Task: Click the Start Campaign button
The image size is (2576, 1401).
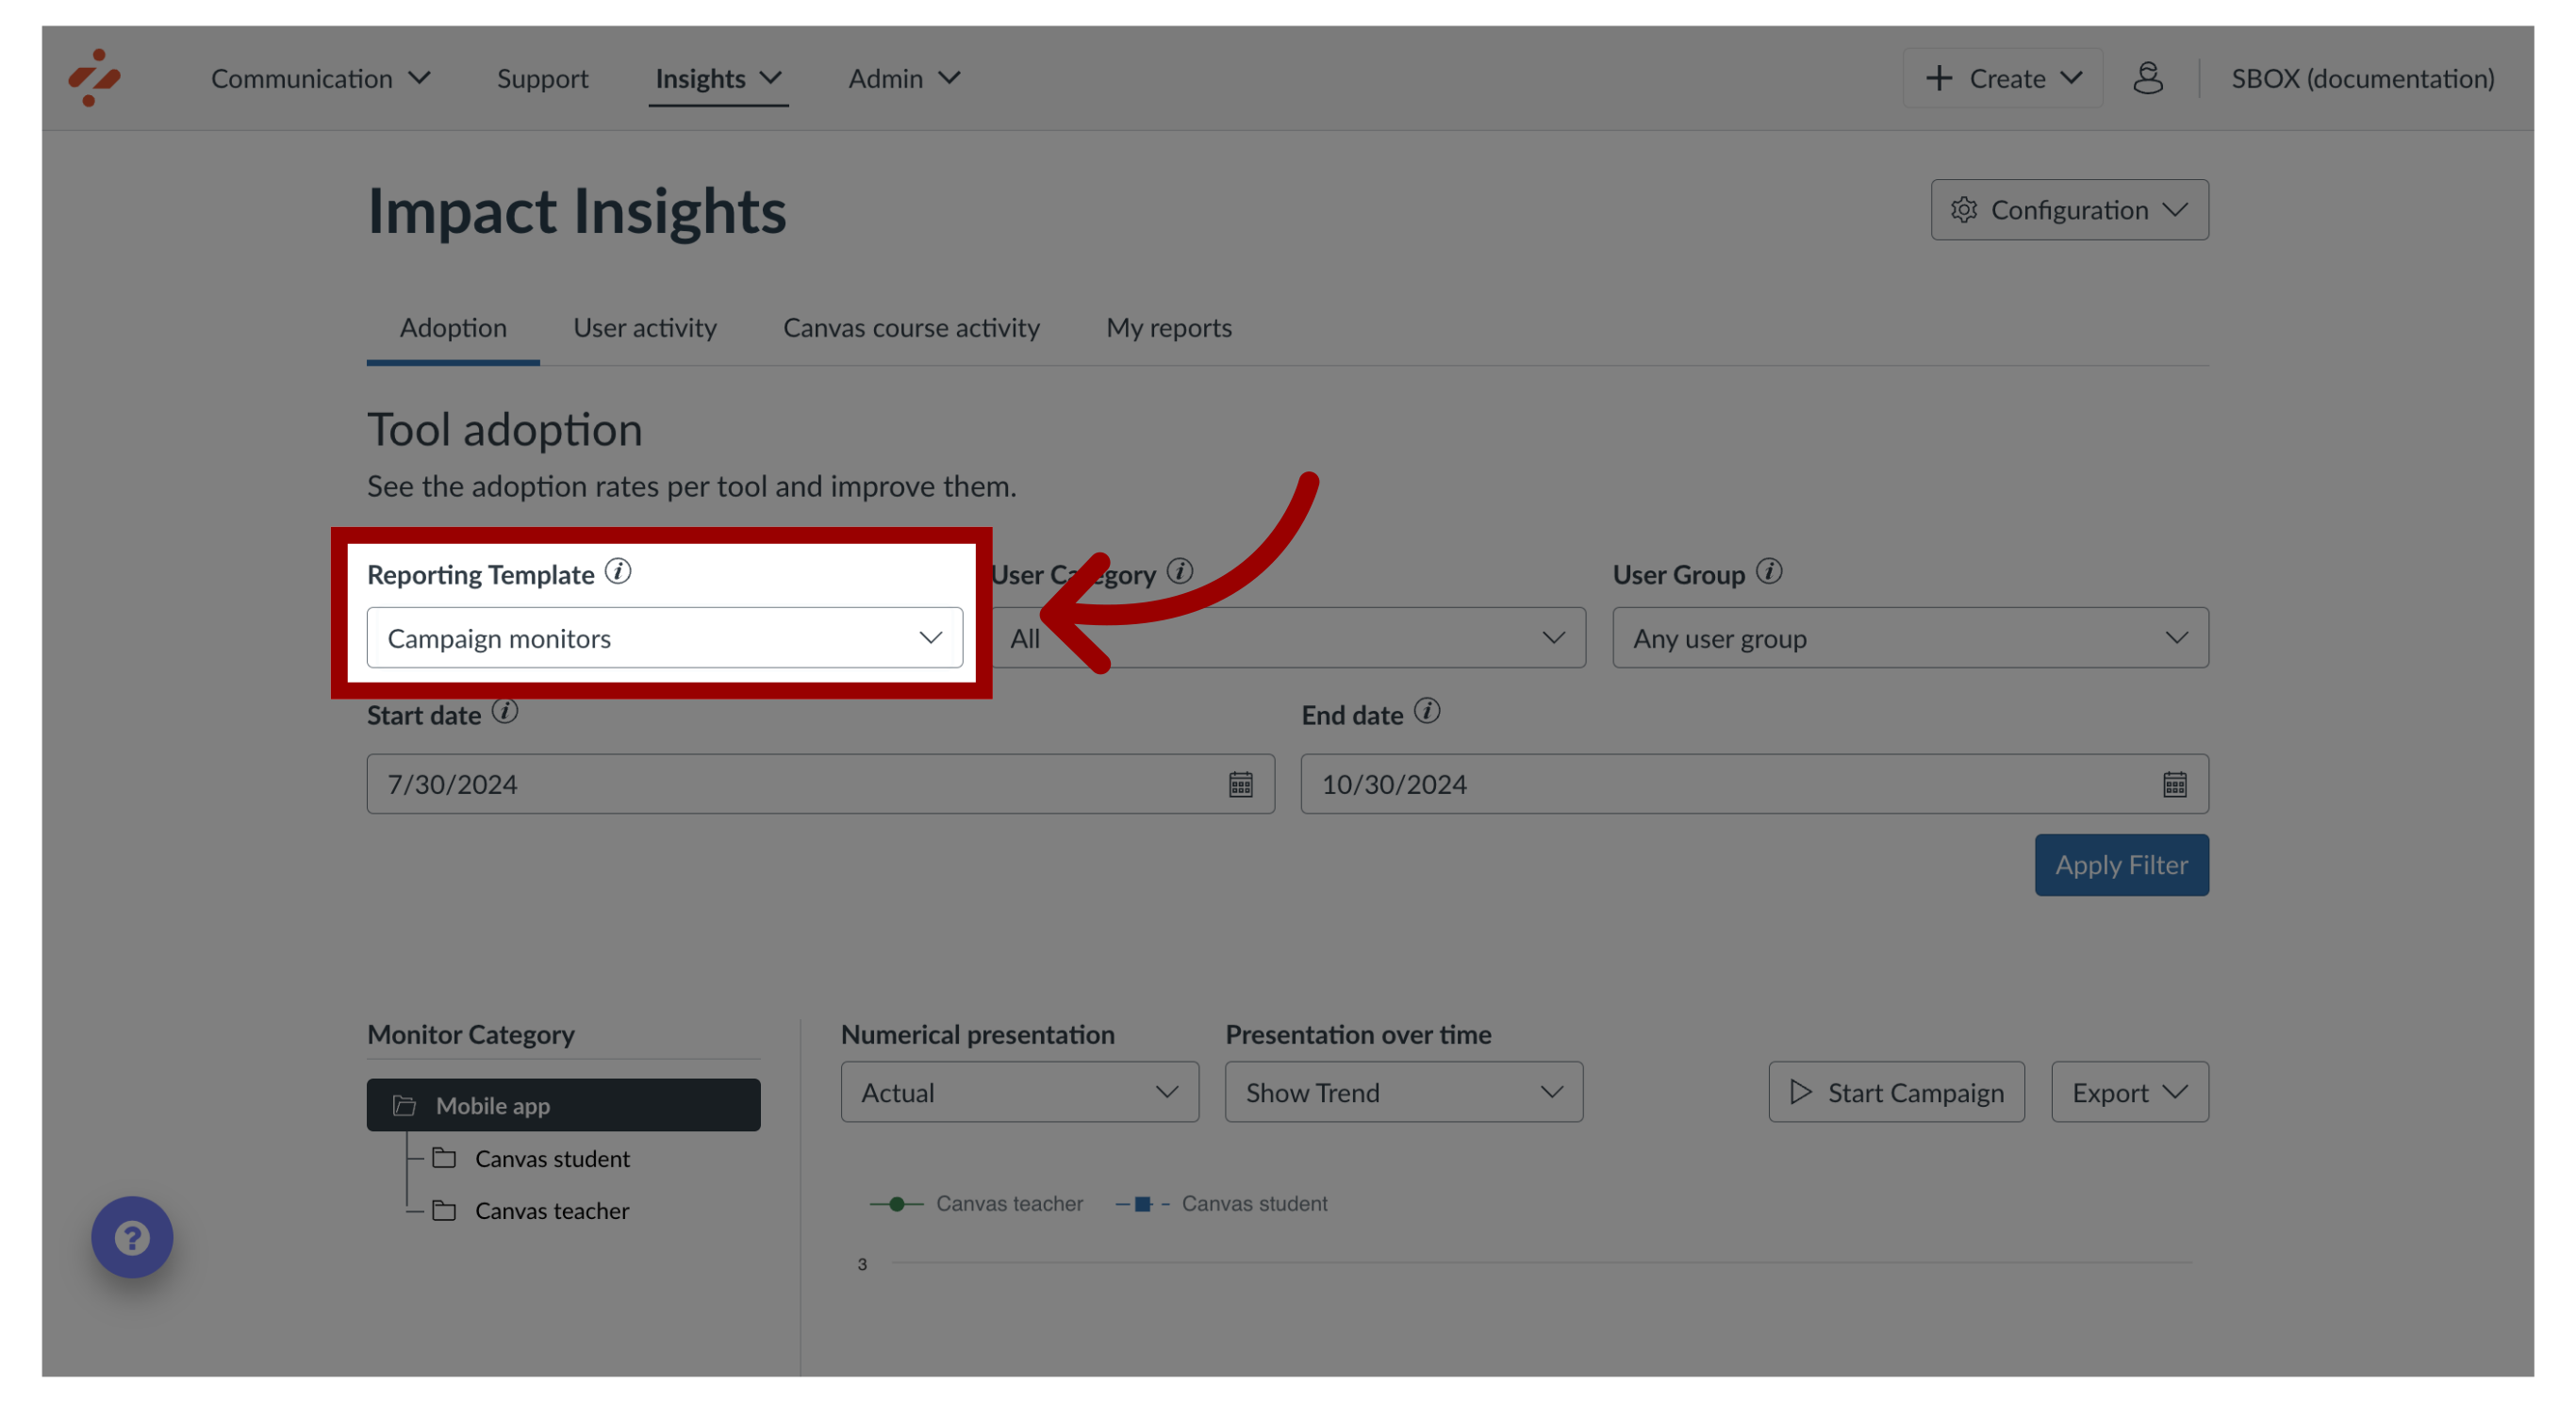Action: (1894, 1091)
